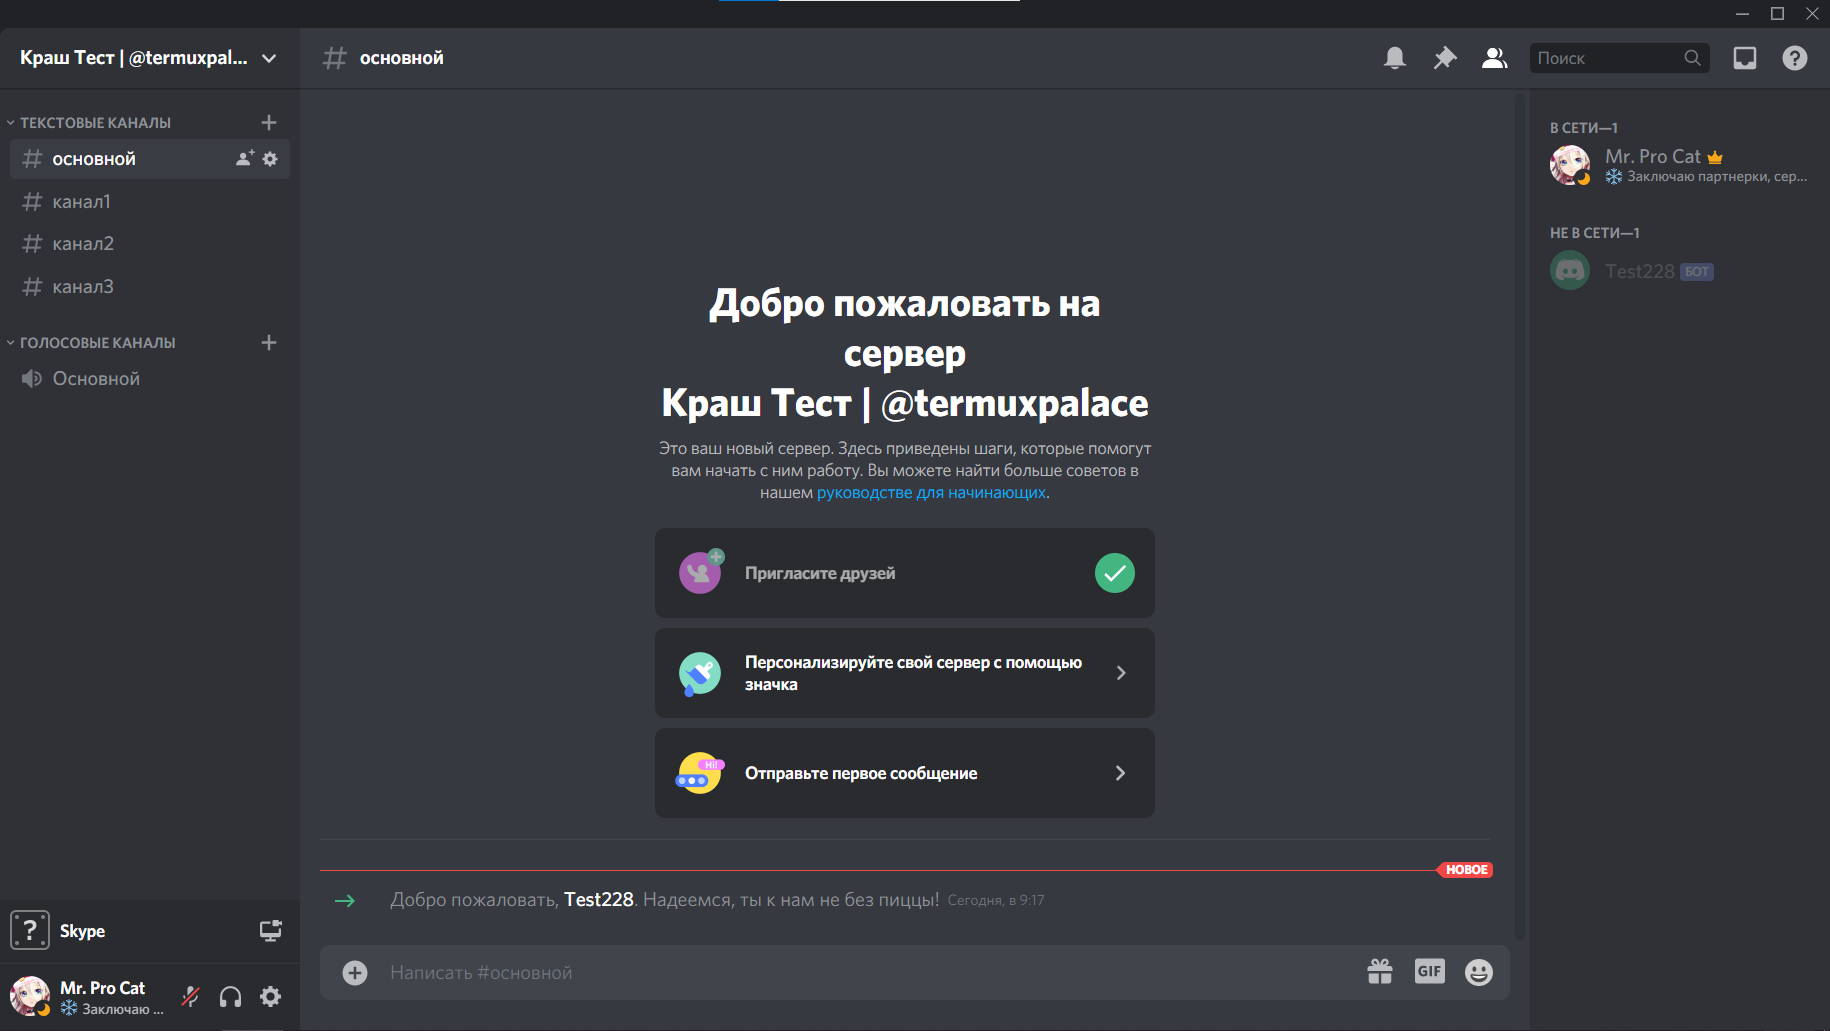Show pinned messages
The width and height of the screenshot is (1830, 1031).
[1445, 58]
